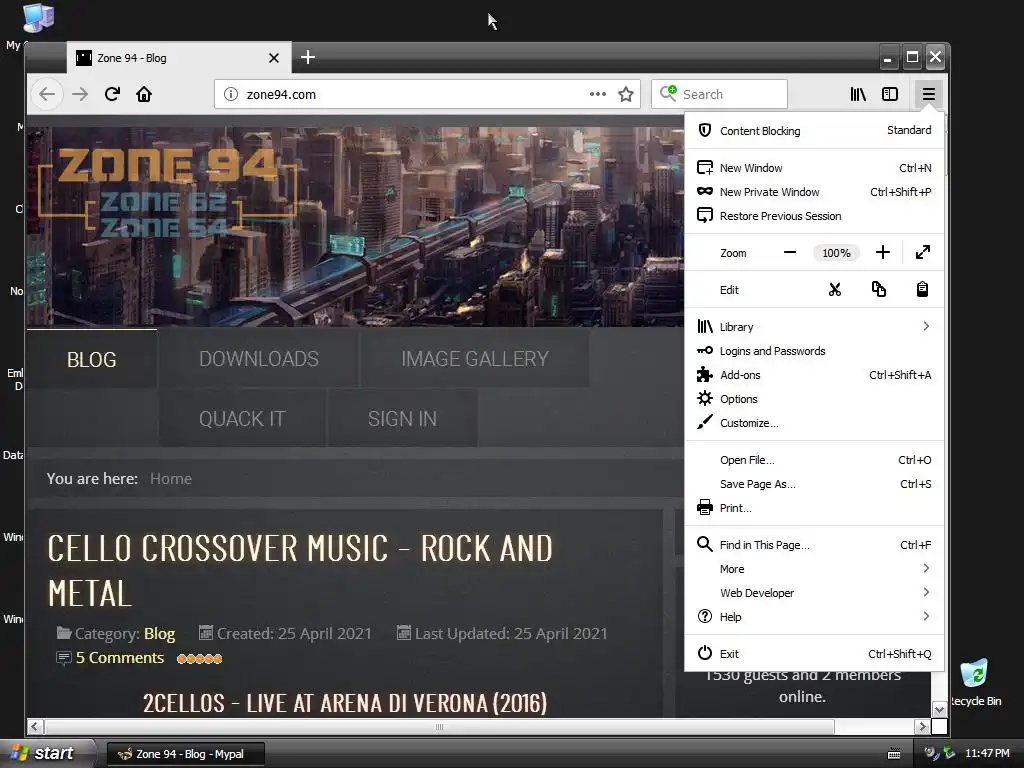1024x768 pixels.
Task: Open Logins and Passwords
Action: point(814,351)
